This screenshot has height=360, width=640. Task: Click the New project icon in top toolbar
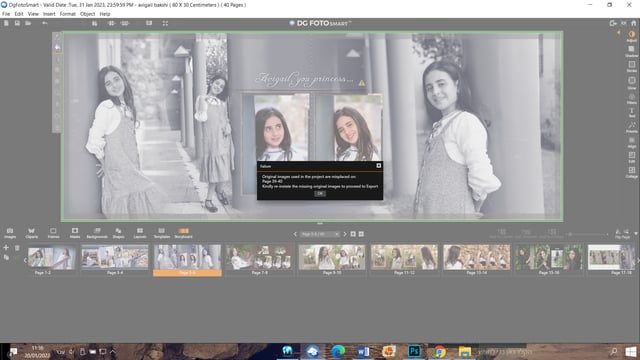pos(6,23)
